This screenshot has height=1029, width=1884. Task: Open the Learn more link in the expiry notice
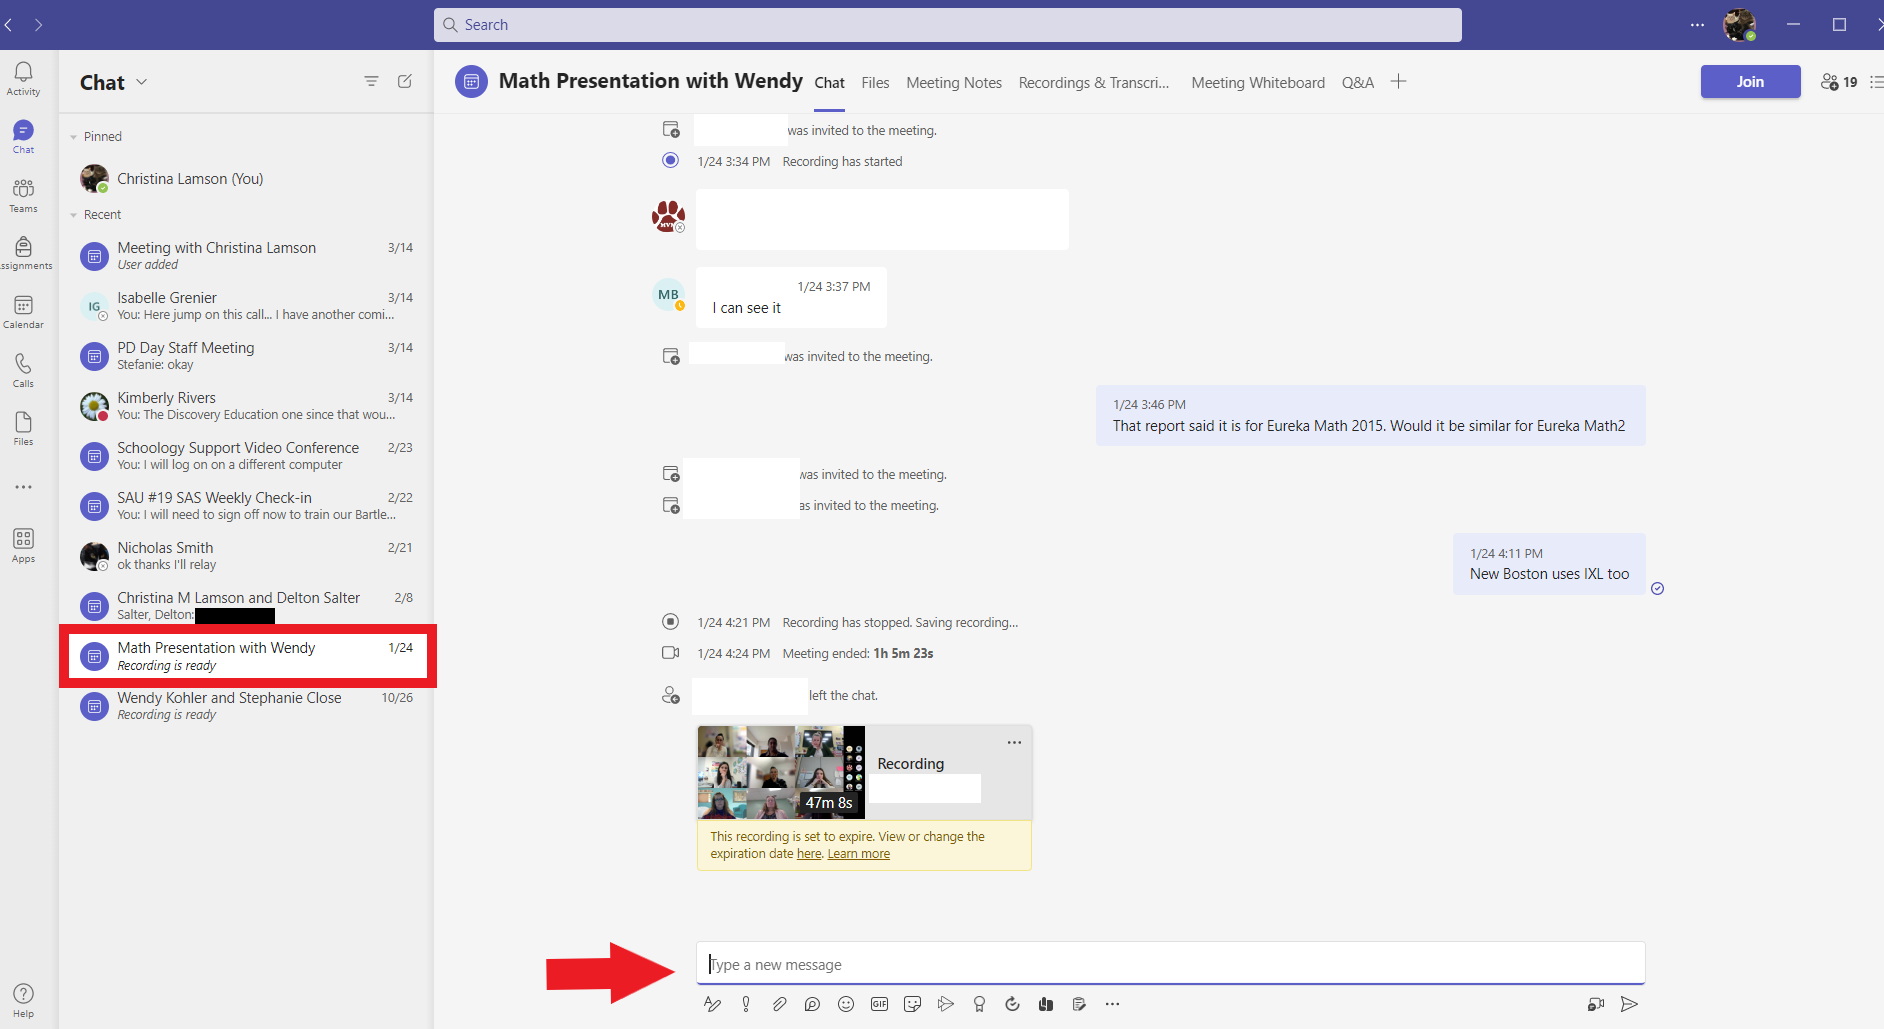click(858, 854)
